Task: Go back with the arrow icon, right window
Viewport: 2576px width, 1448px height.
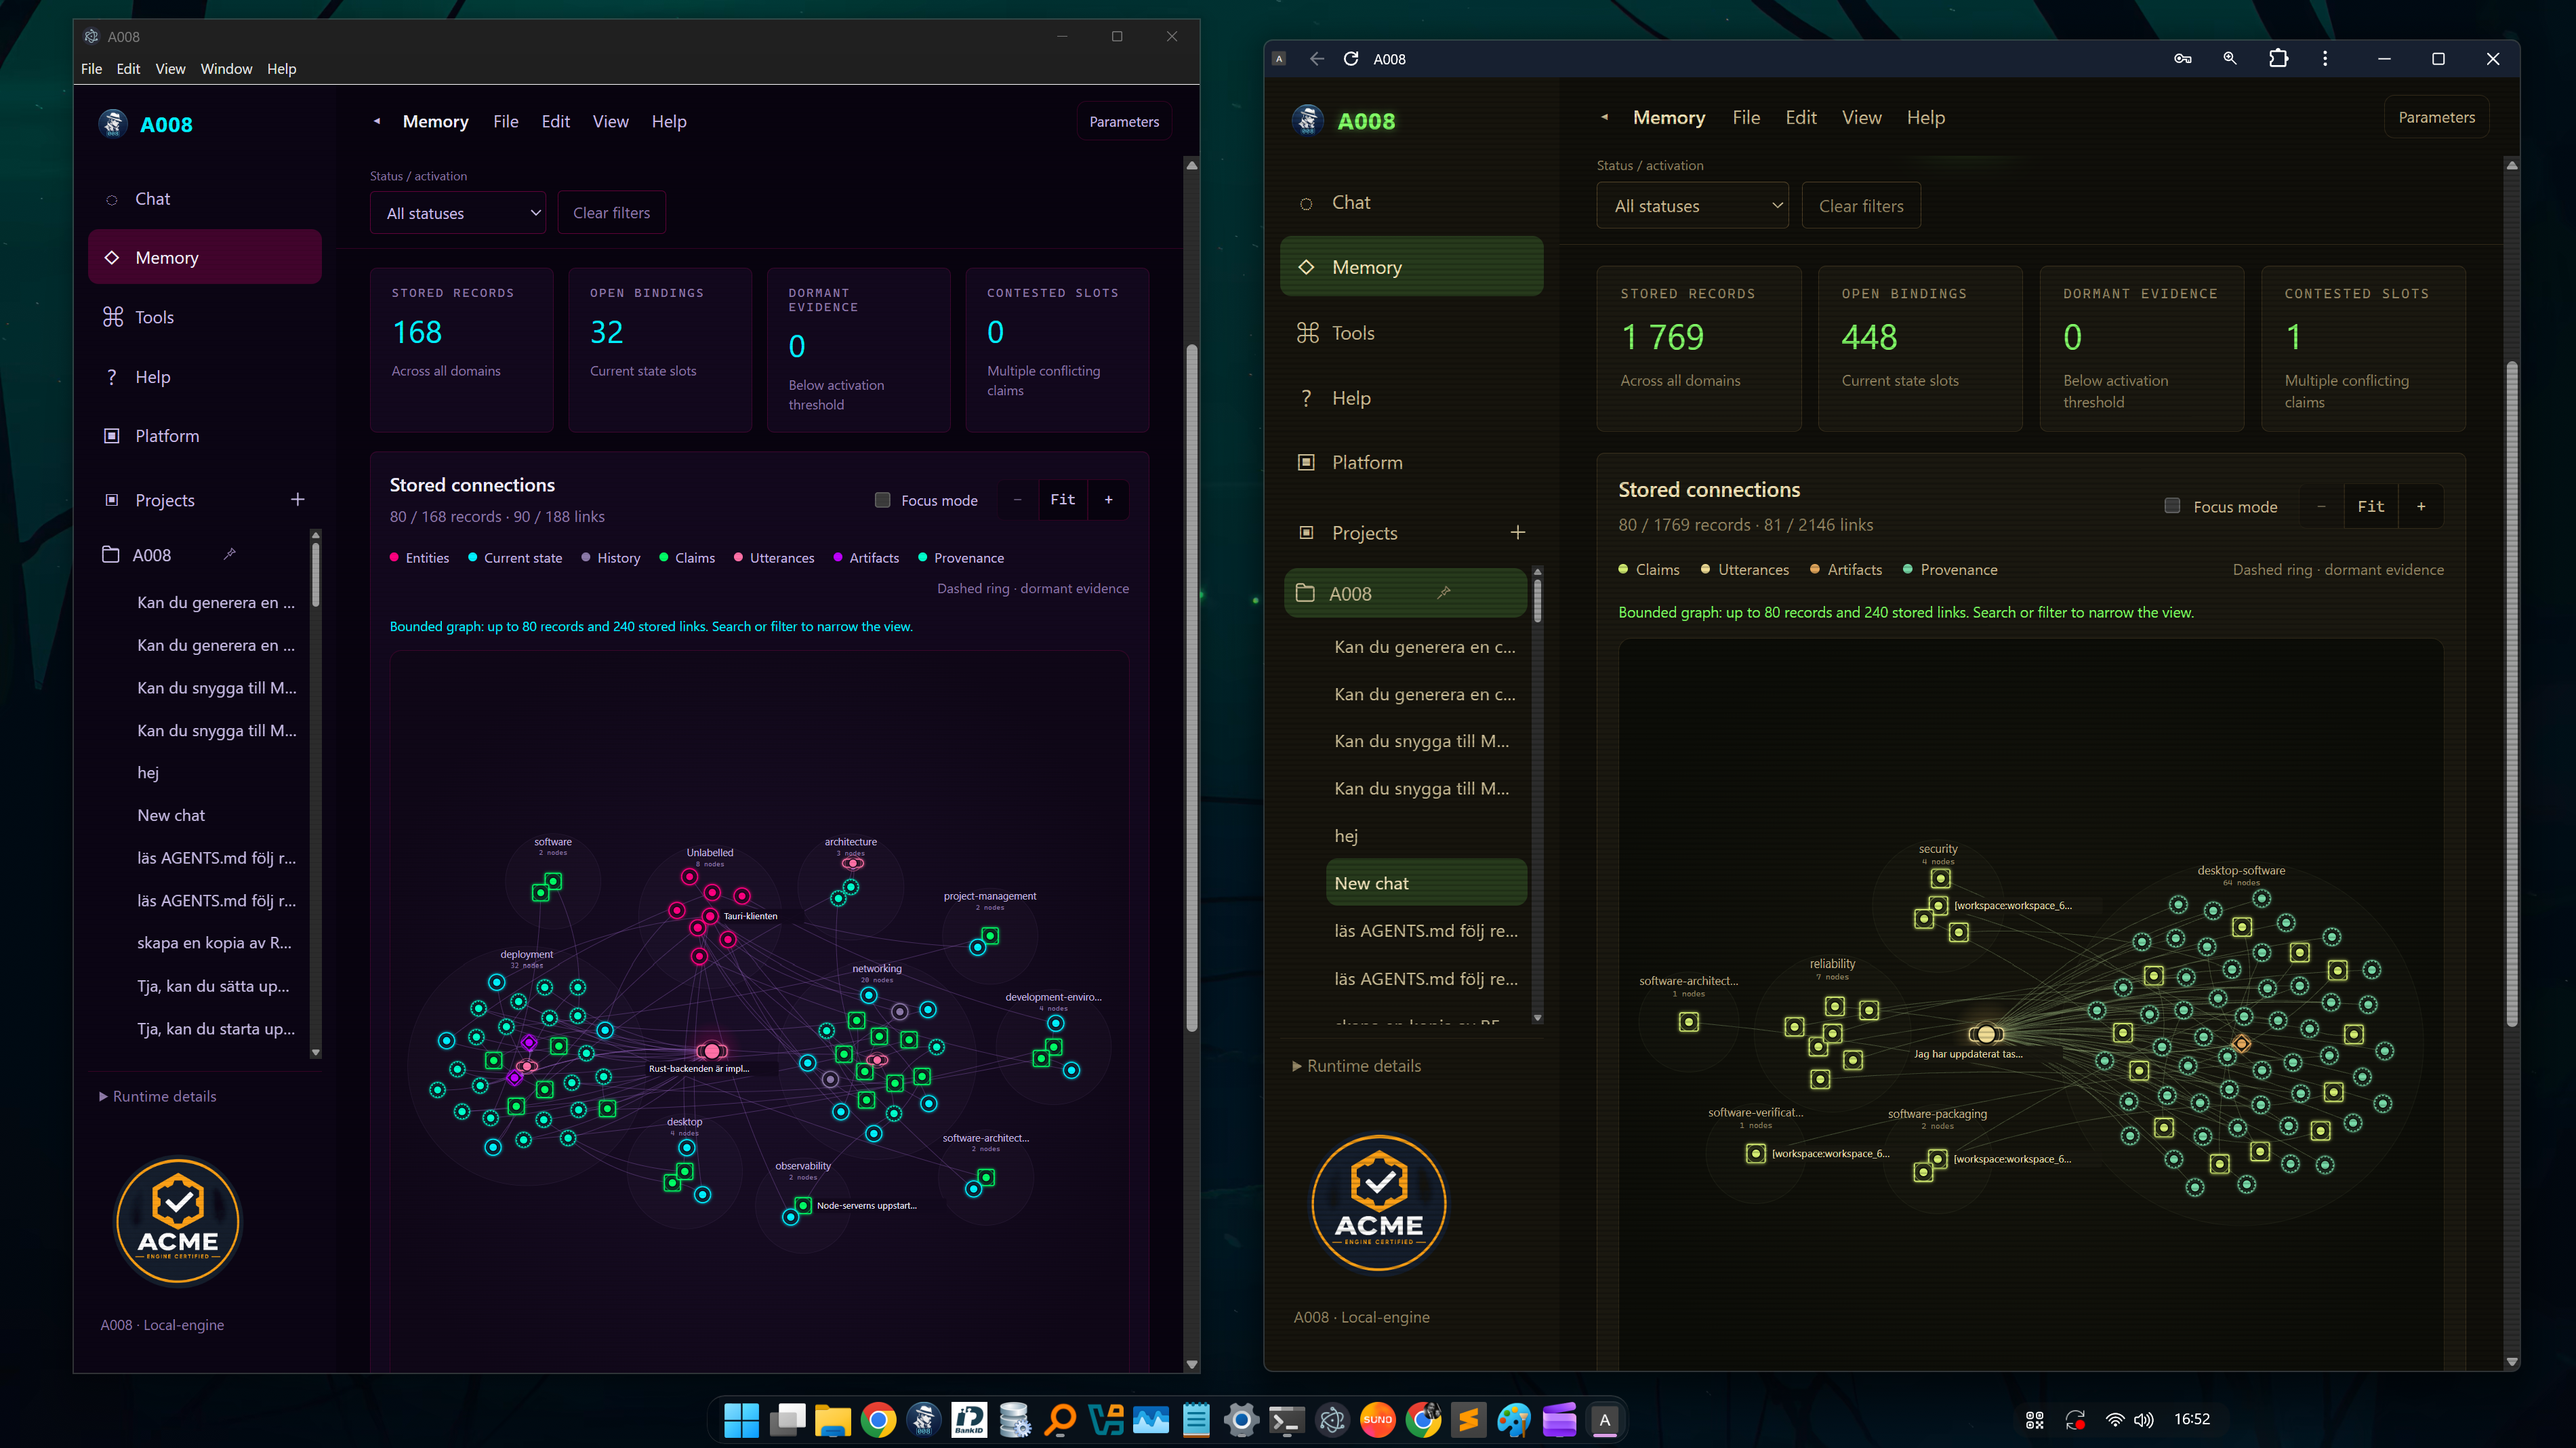Action: coord(1317,59)
